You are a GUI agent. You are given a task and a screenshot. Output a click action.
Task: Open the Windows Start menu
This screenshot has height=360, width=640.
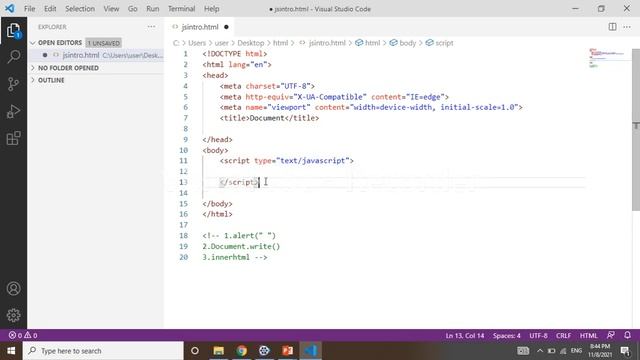click(x=11, y=351)
